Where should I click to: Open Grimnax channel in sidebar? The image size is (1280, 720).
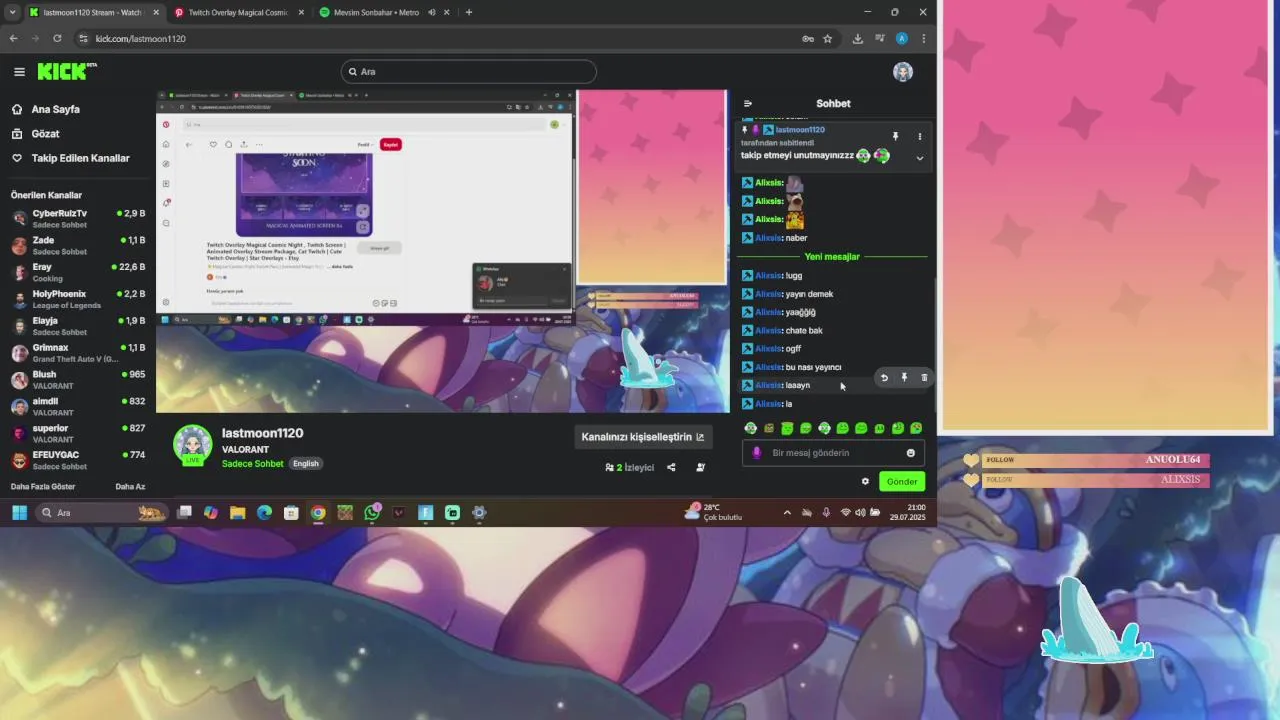[78, 352]
